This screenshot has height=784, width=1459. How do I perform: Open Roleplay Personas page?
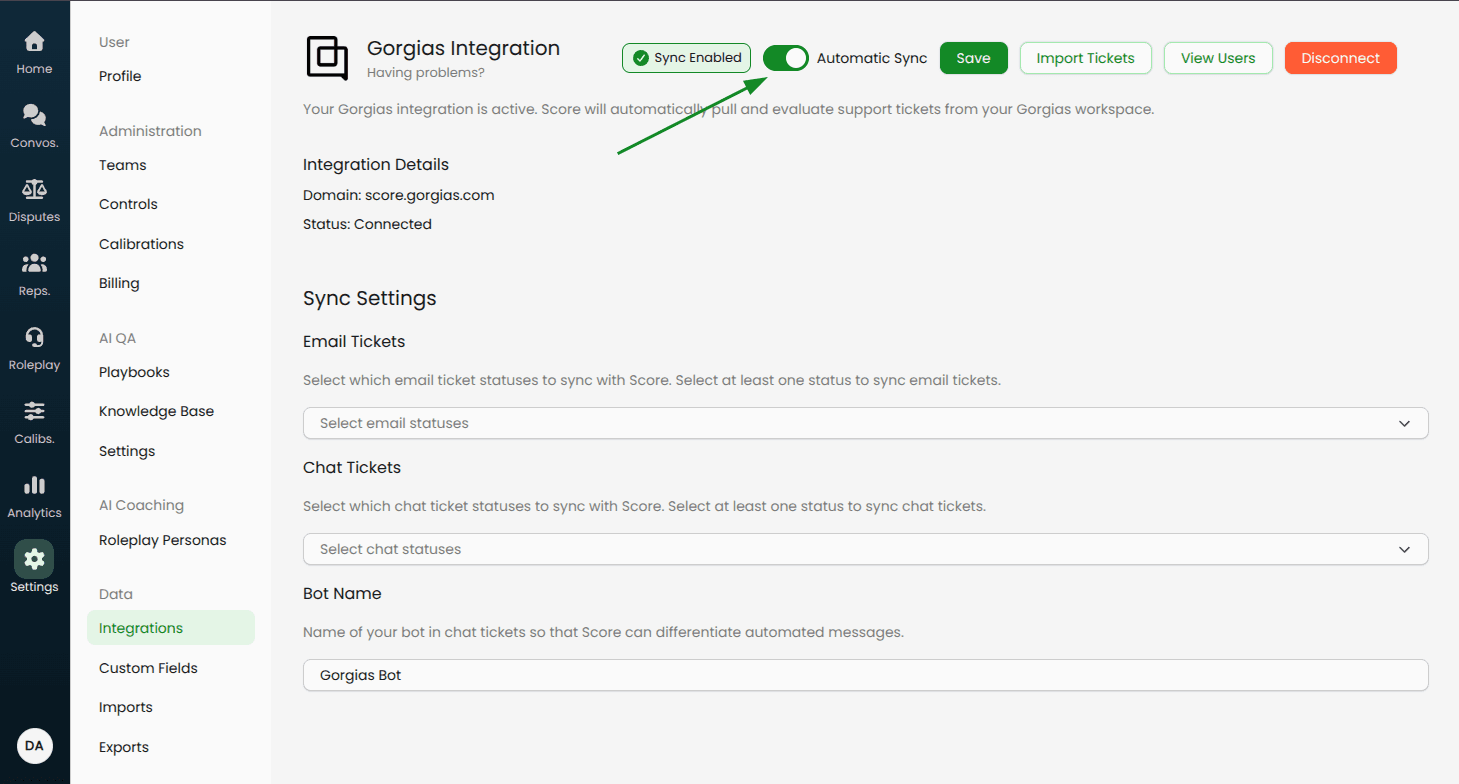[162, 540]
